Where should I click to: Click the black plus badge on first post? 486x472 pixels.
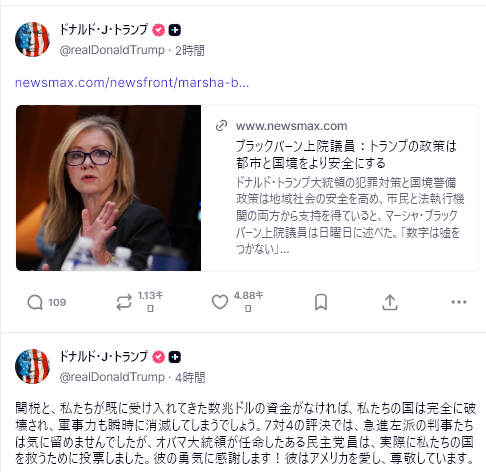175,30
